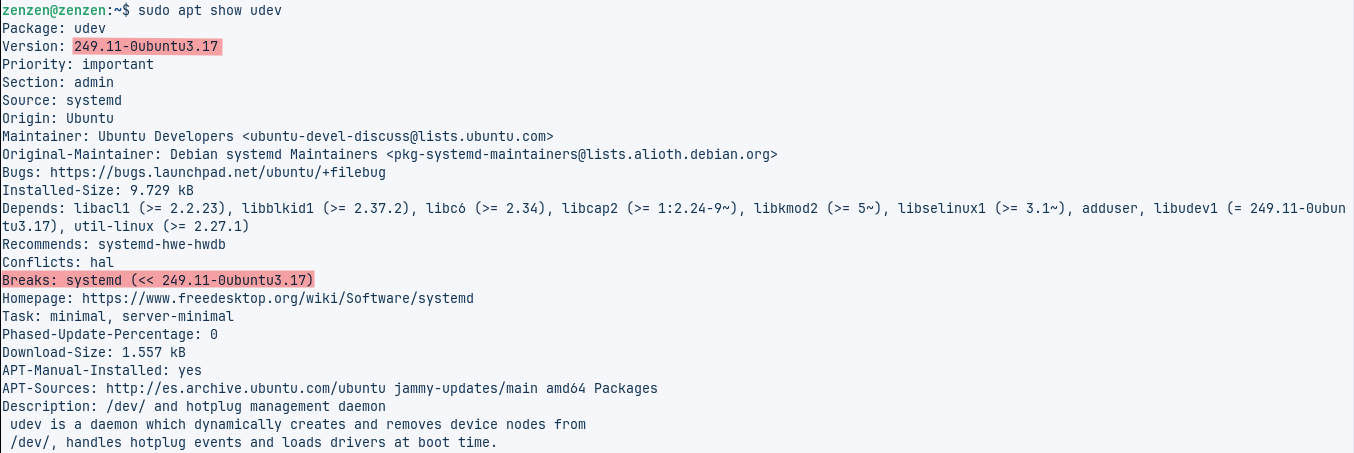Click the command text 'sudo apt show udev'
The width and height of the screenshot is (1354, 453).
point(209,10)
